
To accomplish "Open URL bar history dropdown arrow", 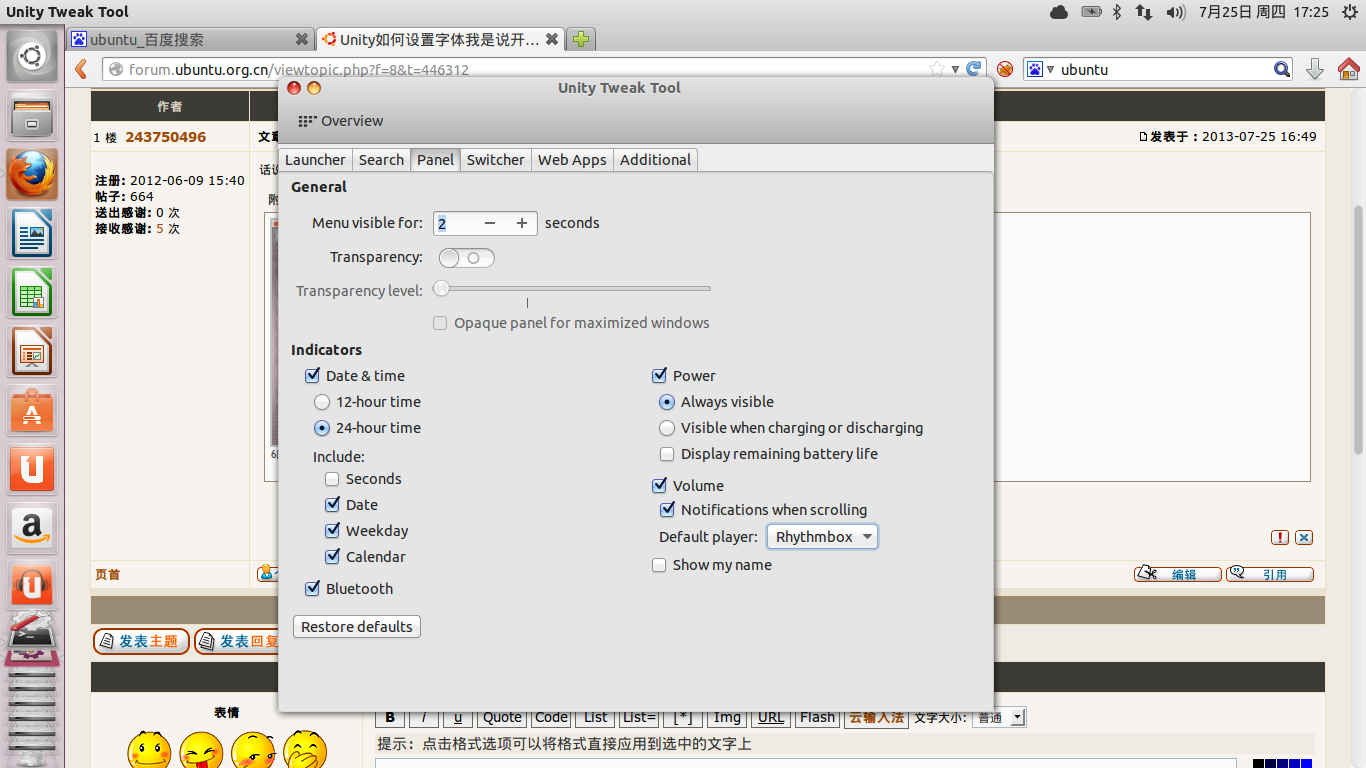I will [956, 69].
